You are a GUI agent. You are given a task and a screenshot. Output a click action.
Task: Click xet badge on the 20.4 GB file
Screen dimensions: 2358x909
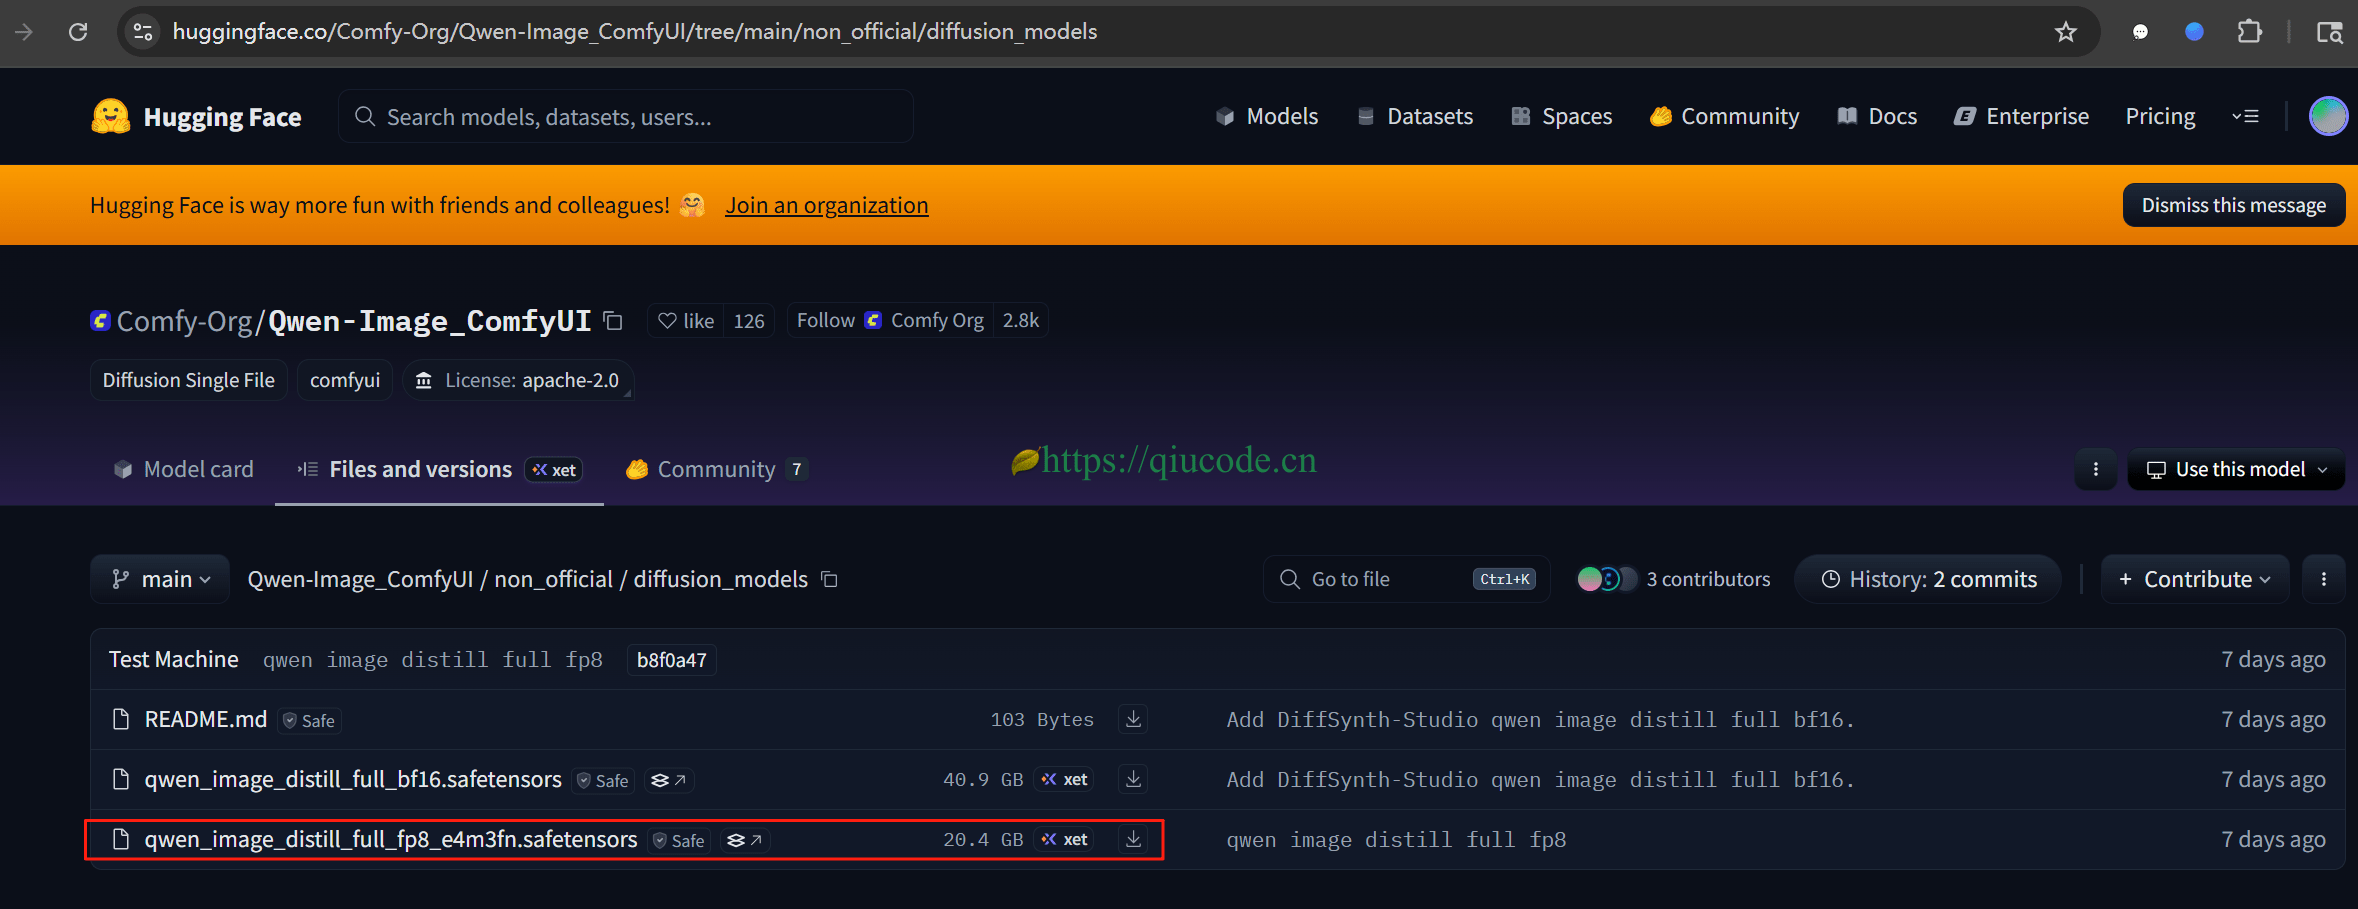(x=1064, y=839)
